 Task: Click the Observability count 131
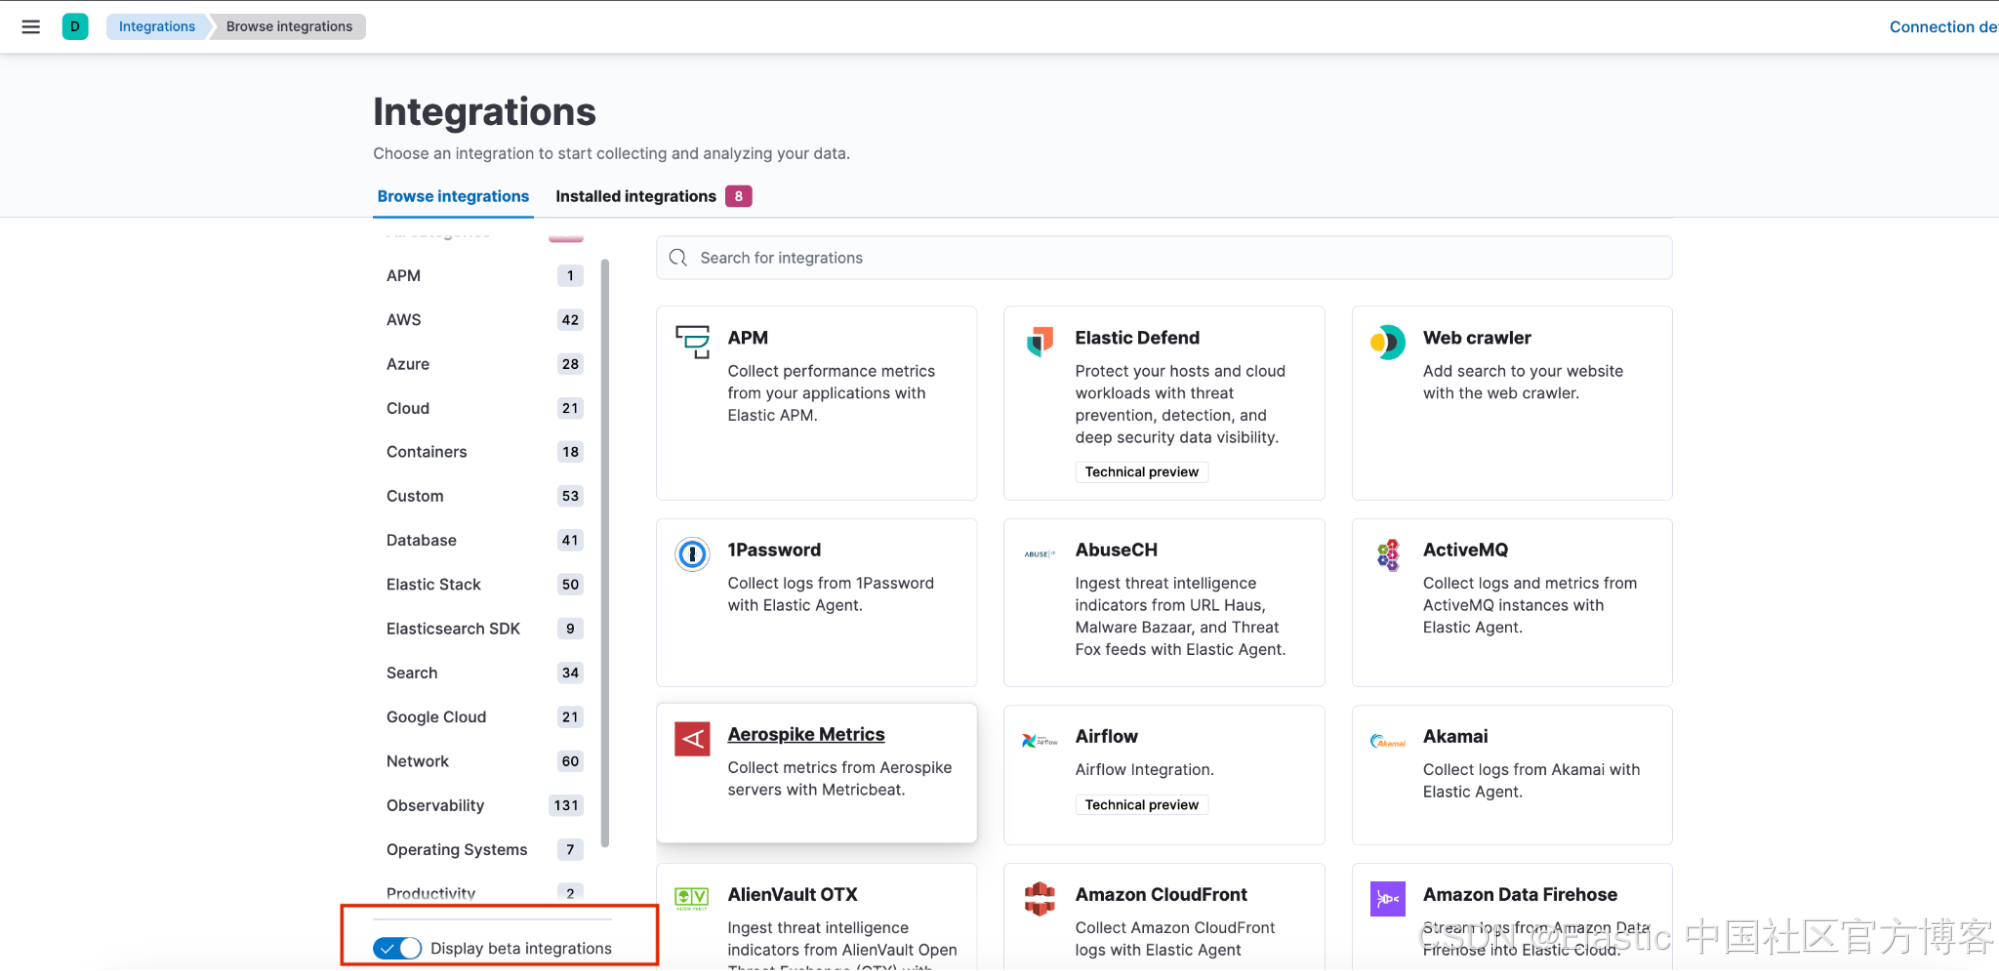(566, 805)
